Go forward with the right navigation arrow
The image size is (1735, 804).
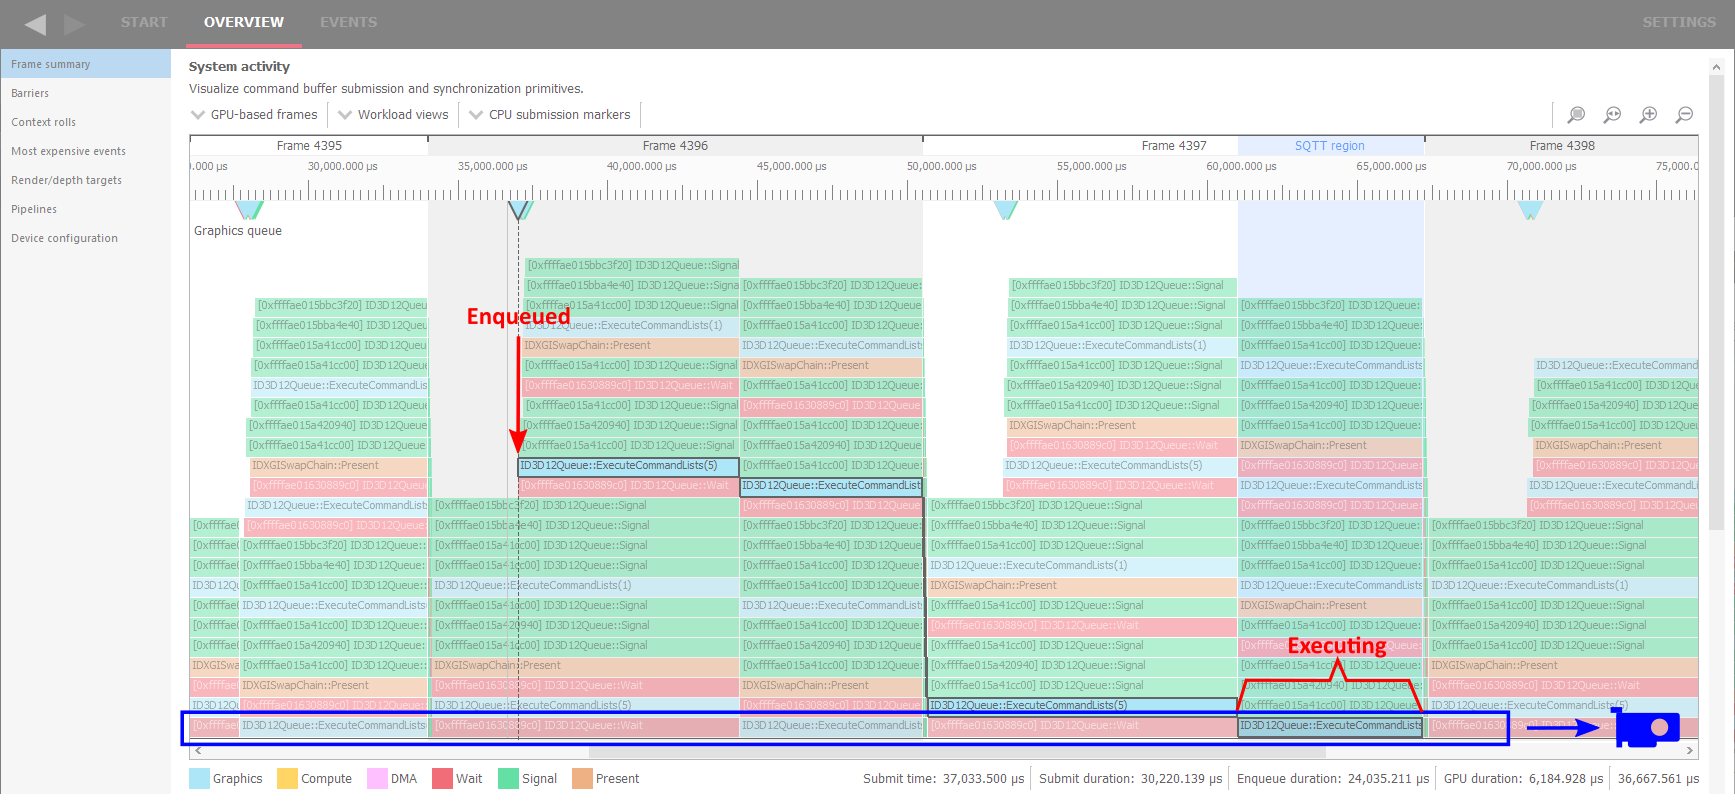(74, 24)
